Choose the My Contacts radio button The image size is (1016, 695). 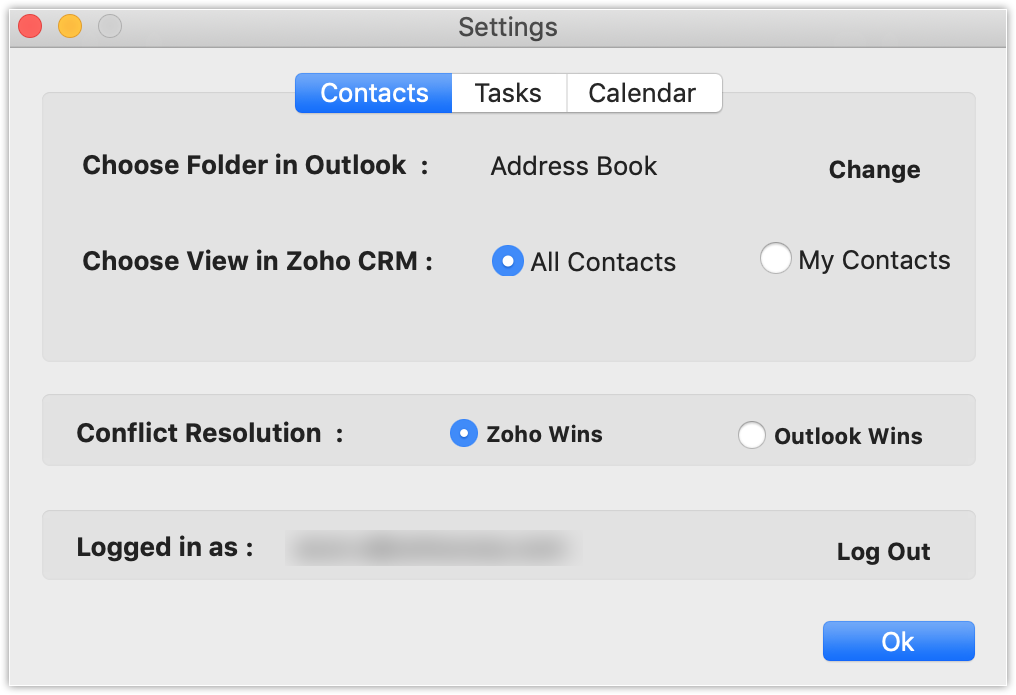point(776,259)
